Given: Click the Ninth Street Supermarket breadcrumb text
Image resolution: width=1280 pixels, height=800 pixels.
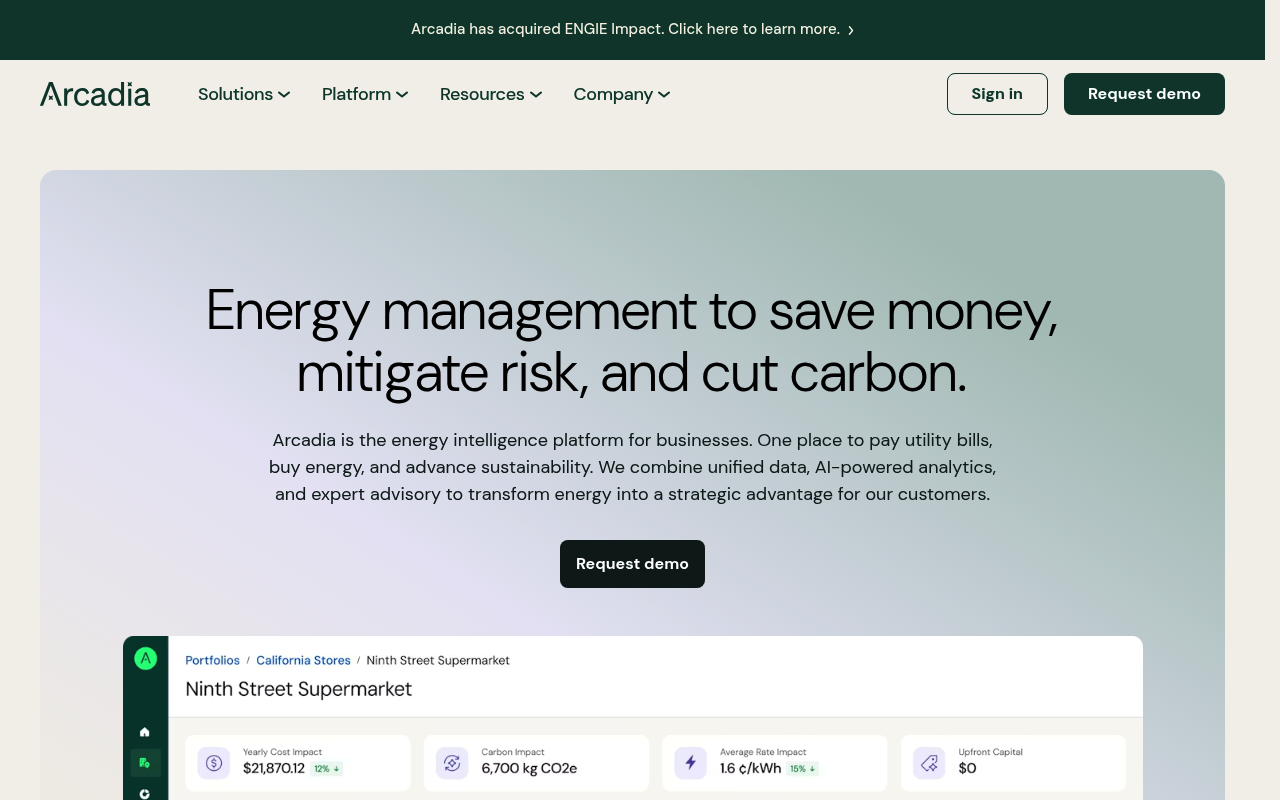Looking at the screenshot, I should click(438, 661).
